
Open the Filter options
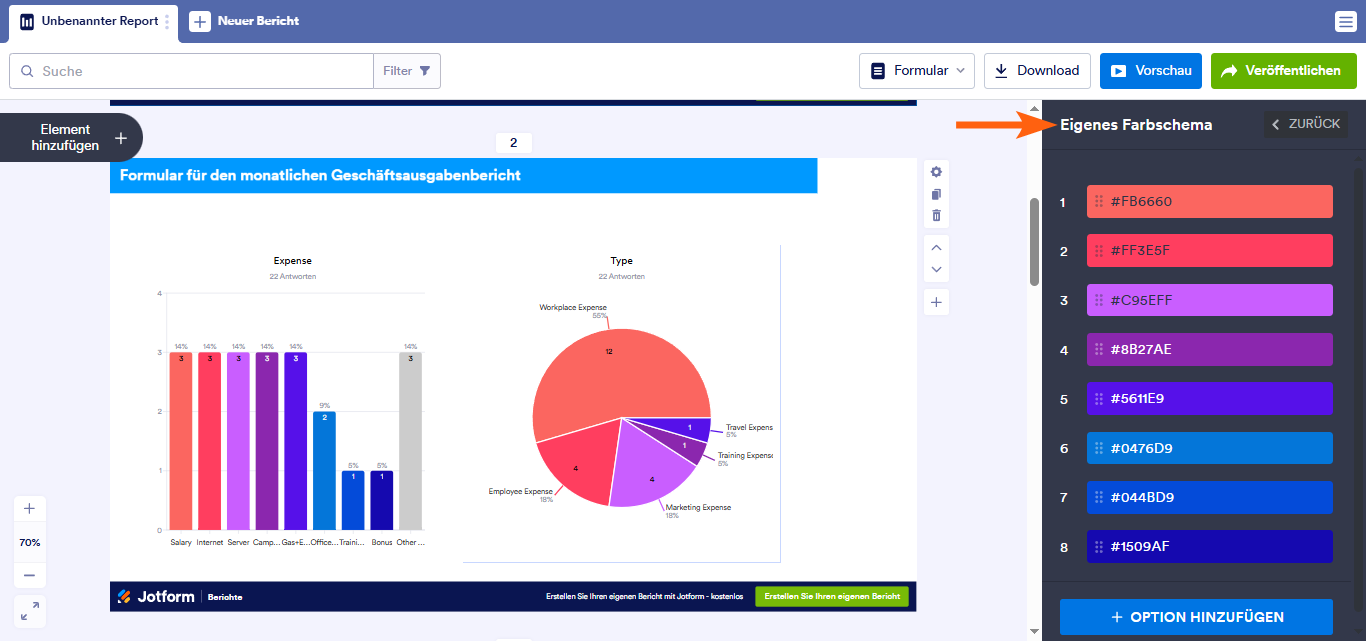tap(407, 71)
